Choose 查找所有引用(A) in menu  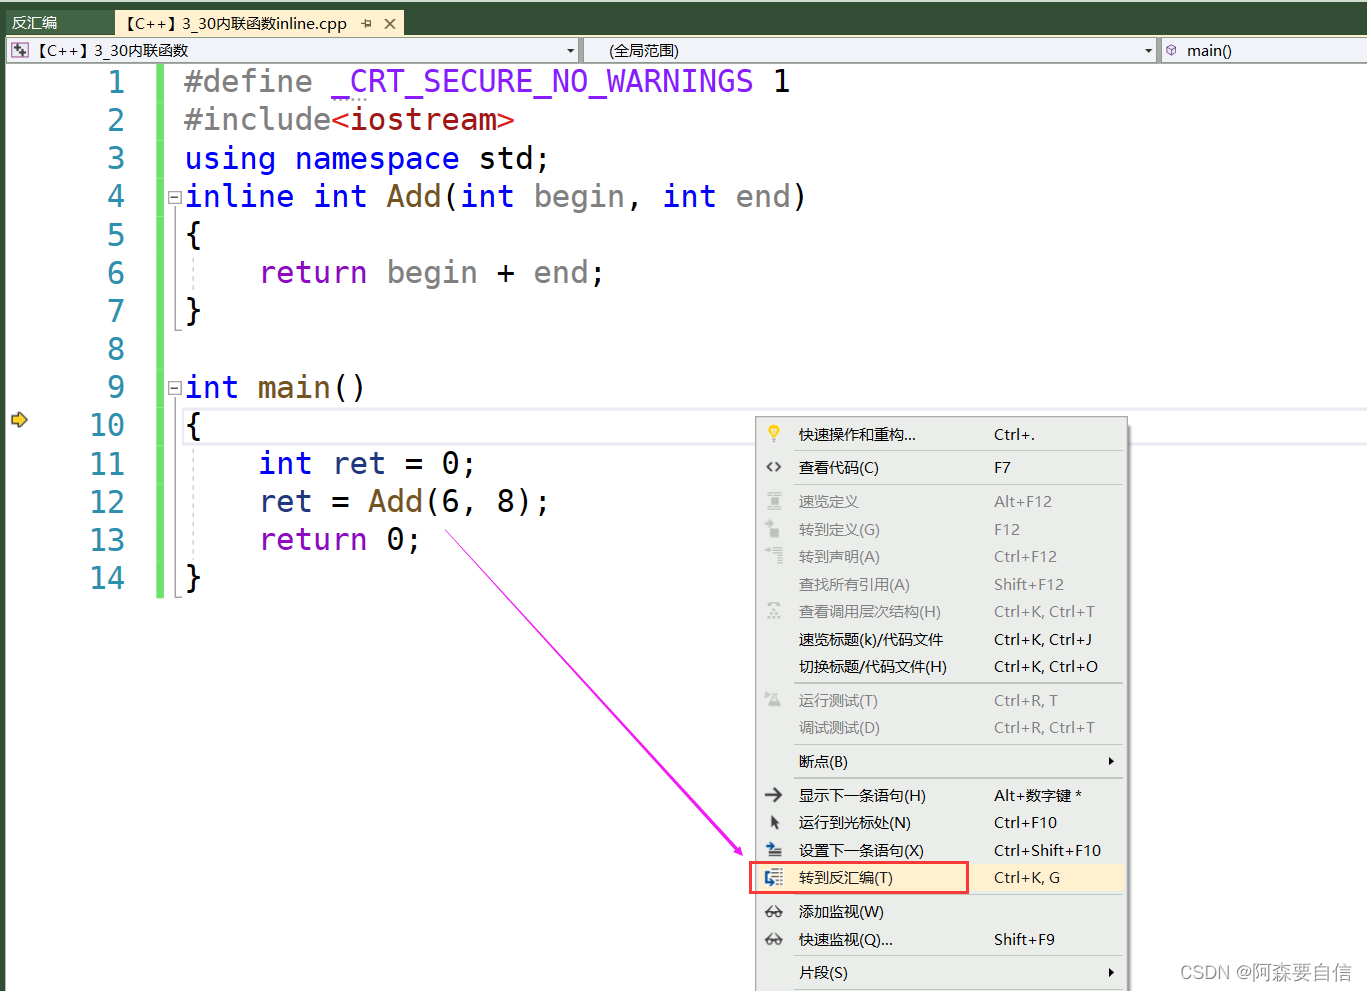[941, 584]
